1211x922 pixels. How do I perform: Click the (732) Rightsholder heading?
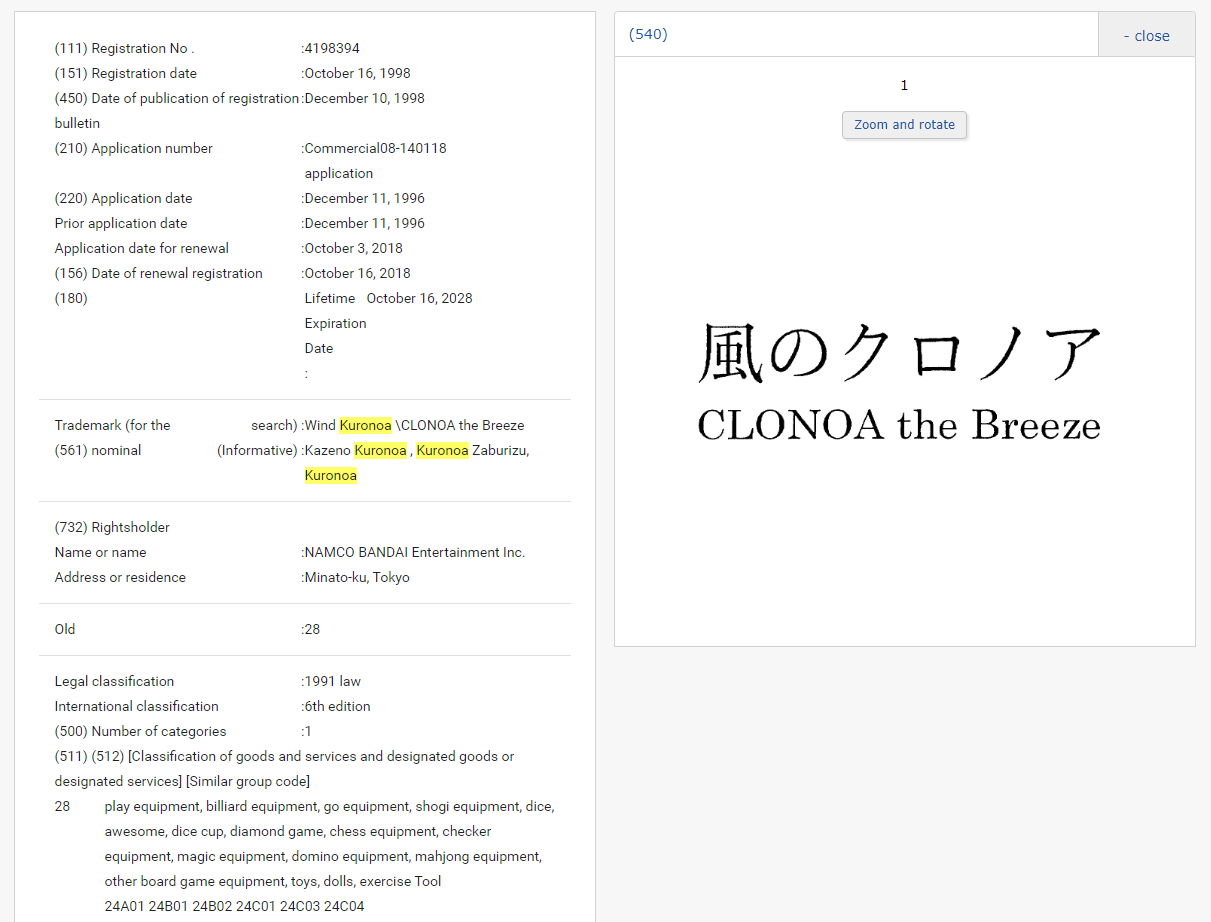coord(112,527)
